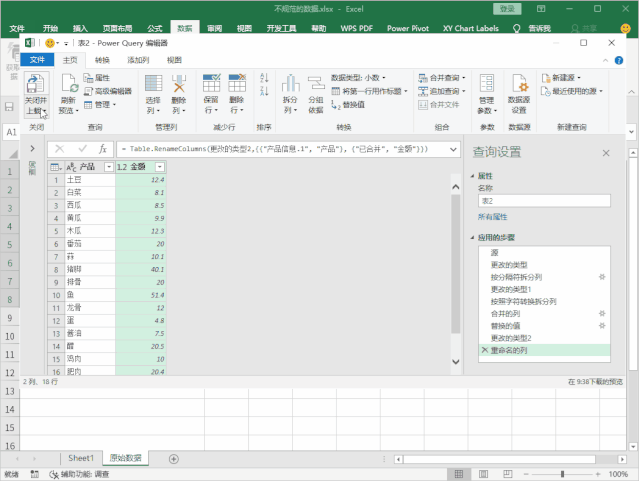Click the 关闭并上载 (Close & Load) icon
The width and height of the screenshot is (639, 481).
tap(35, 87)
